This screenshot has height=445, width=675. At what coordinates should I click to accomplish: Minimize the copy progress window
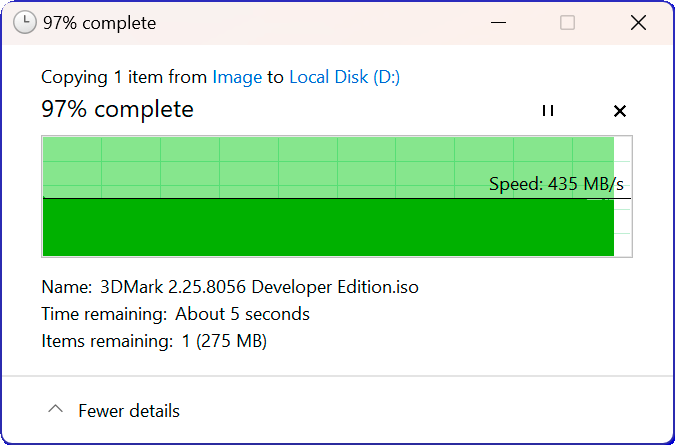tap(495, 22)
